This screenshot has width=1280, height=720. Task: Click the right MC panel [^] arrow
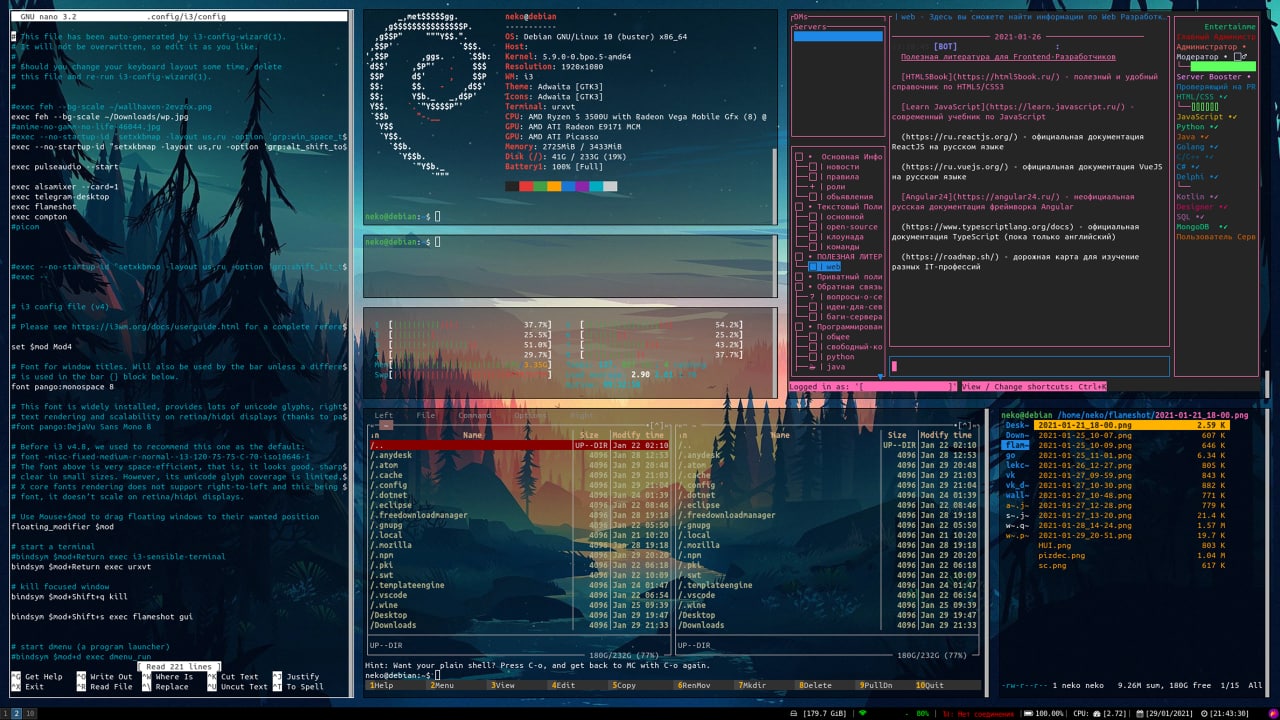(963, 426)
